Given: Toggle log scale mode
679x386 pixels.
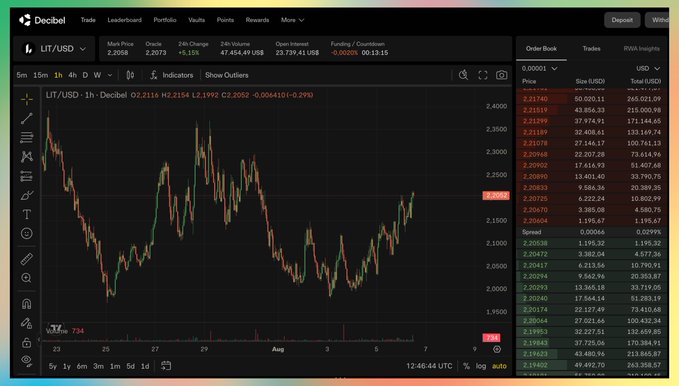Looking at the screenshot, I should tap(481, 366).
